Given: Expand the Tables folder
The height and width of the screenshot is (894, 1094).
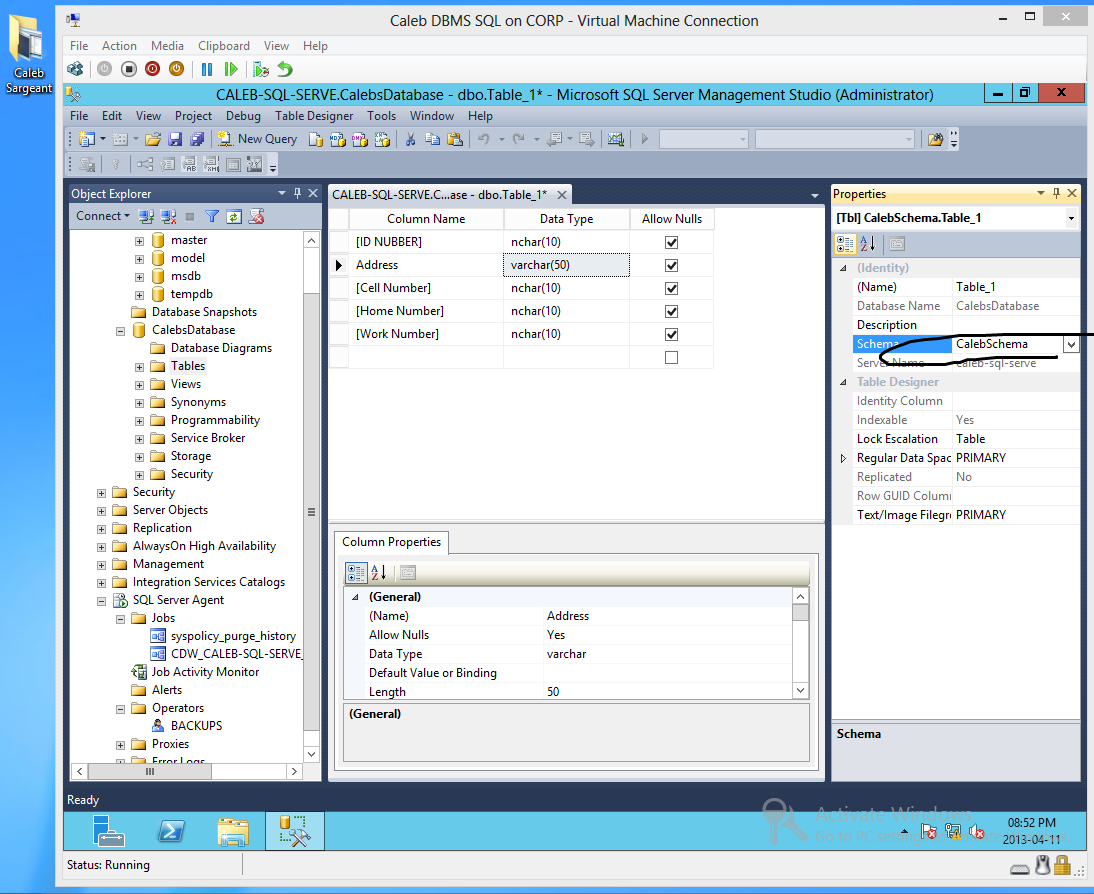Looking at the screenshot, I should 139,366.
